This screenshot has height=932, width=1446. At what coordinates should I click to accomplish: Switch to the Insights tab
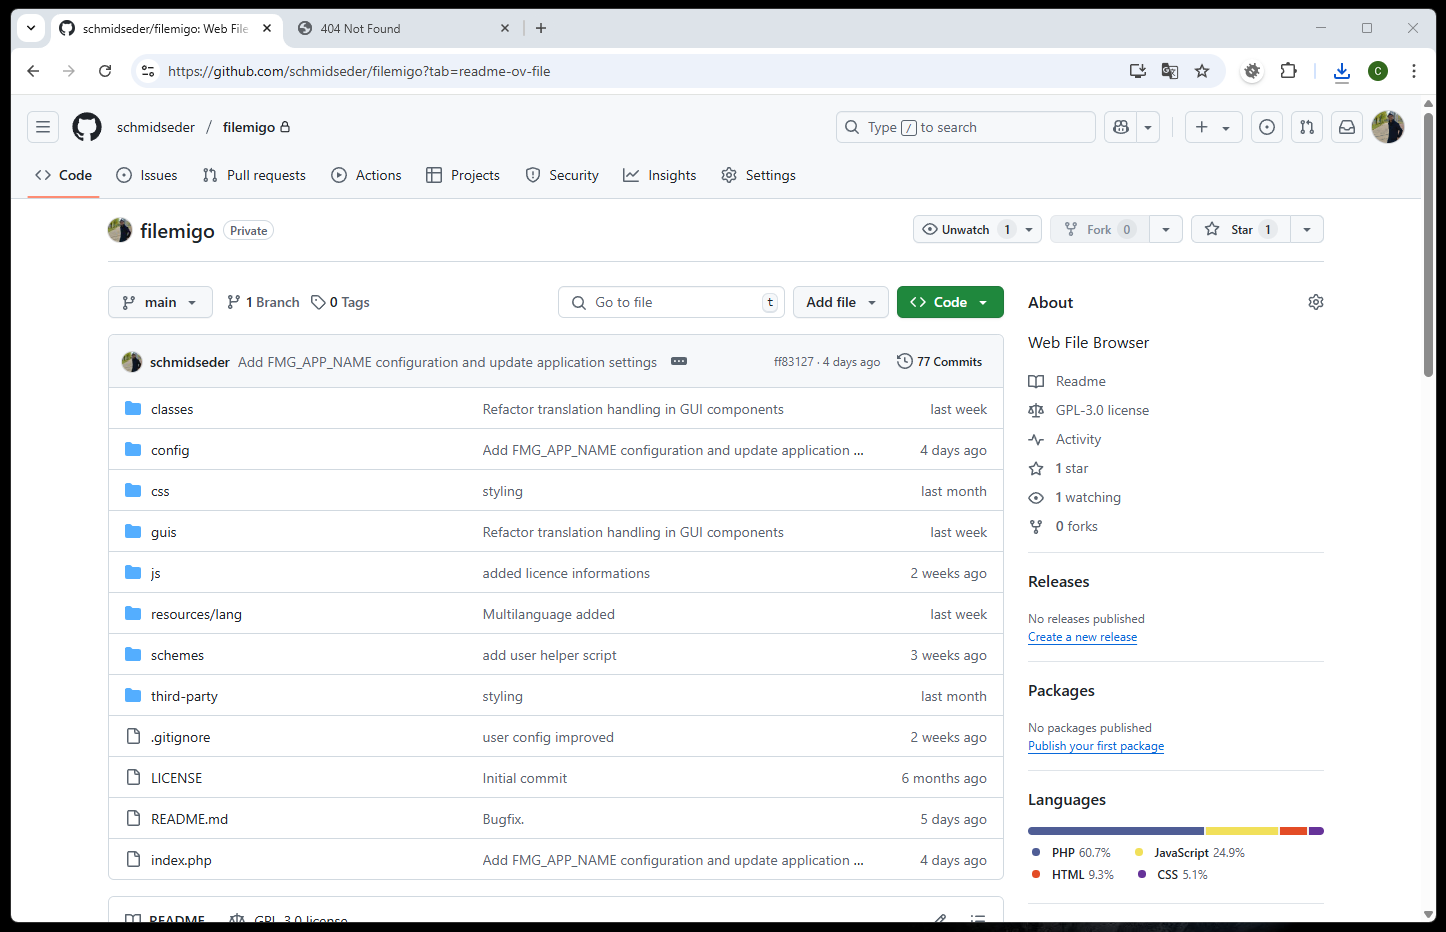(660, 175)
